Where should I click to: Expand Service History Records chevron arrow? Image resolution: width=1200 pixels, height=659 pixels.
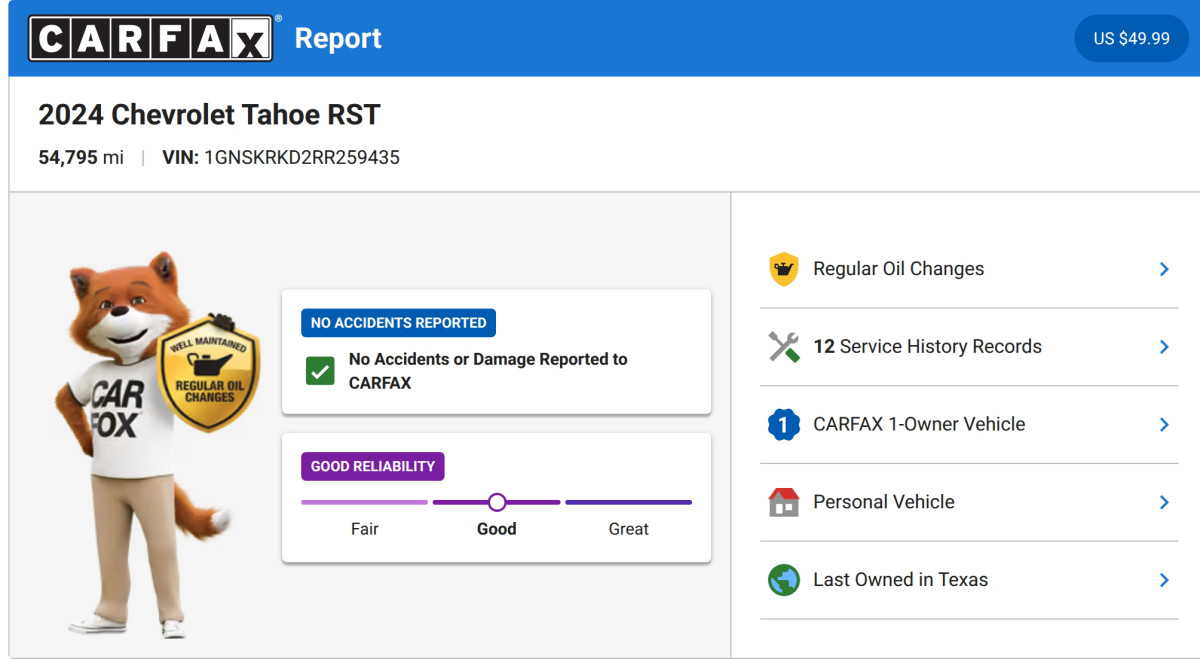pos(1164,347)
